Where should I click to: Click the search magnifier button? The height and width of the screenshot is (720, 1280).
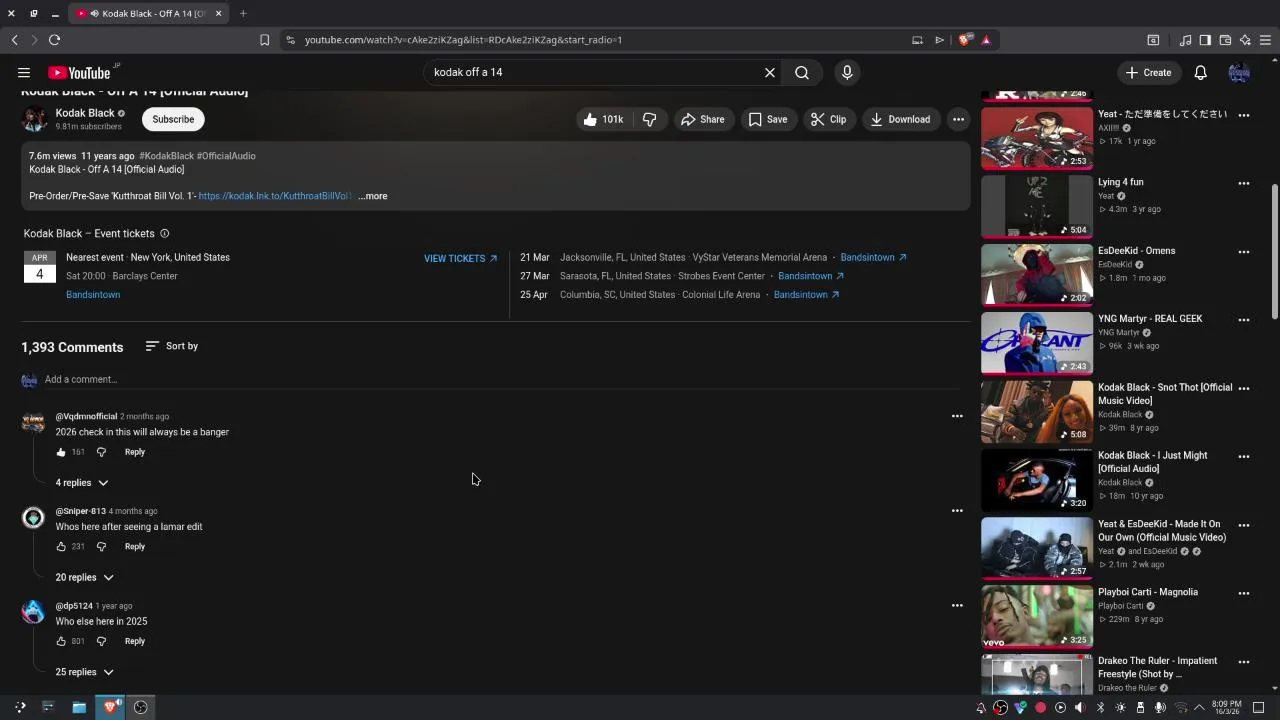802,72
